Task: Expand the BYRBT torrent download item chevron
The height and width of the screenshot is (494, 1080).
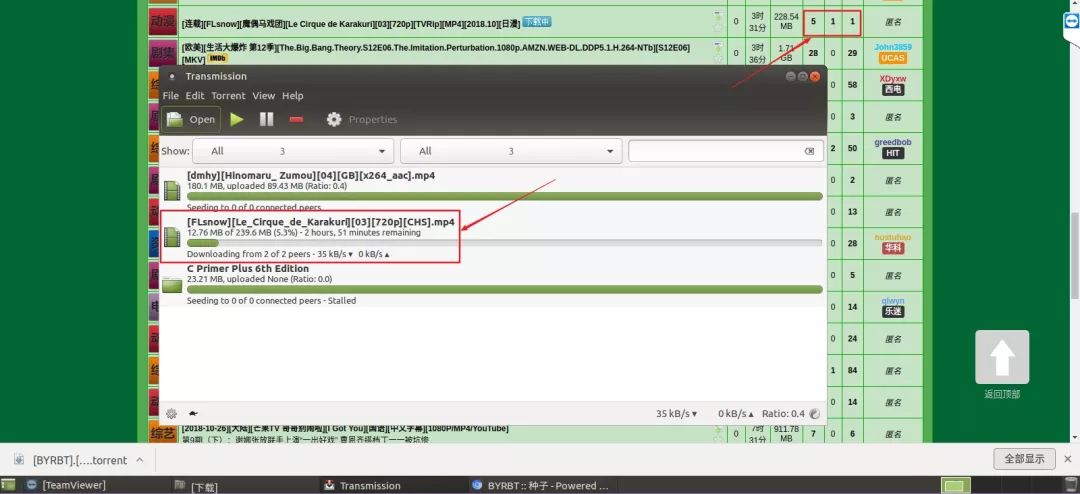Action: tap(140, 460)
